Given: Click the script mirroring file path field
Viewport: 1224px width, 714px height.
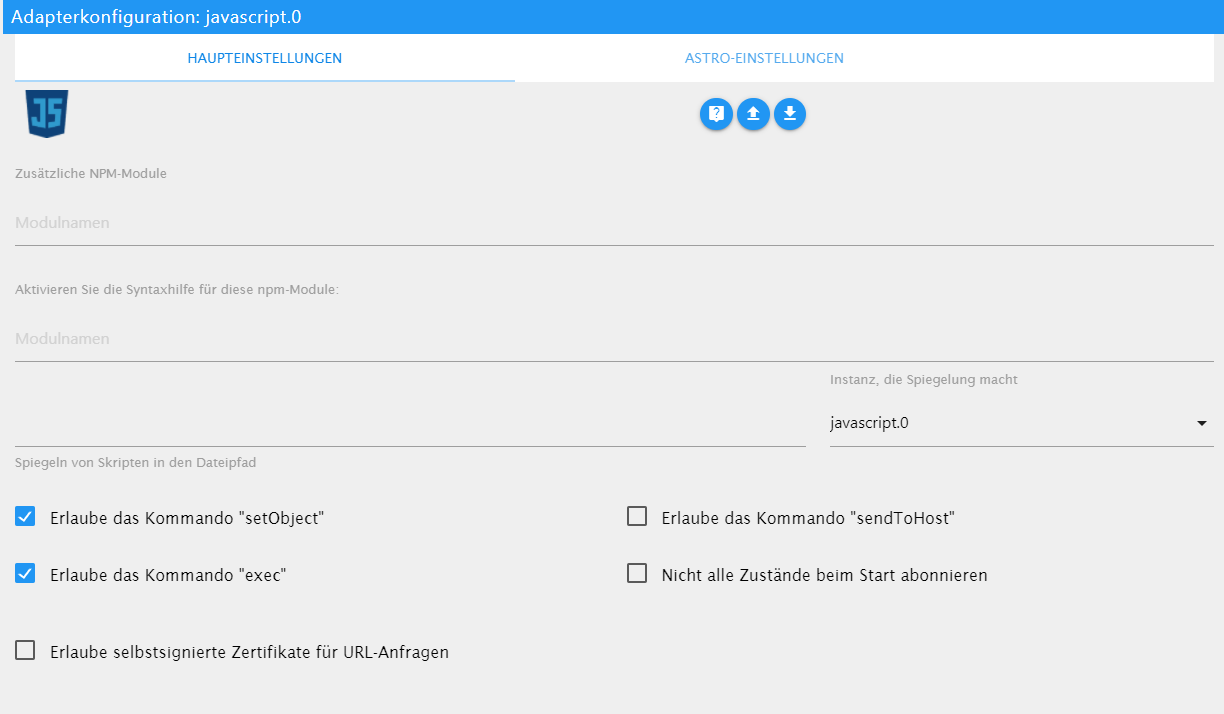Looking at the screenshot, I should coord(410,425).
